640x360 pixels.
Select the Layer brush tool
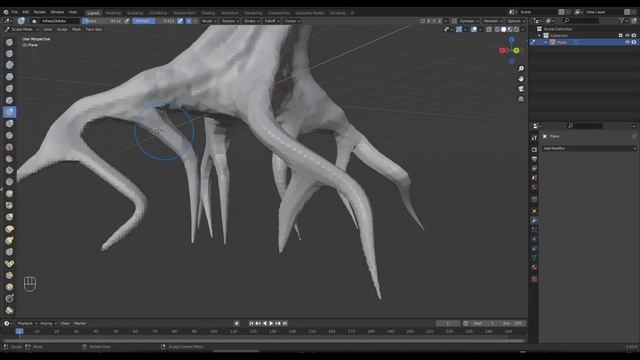coord(9,100)
